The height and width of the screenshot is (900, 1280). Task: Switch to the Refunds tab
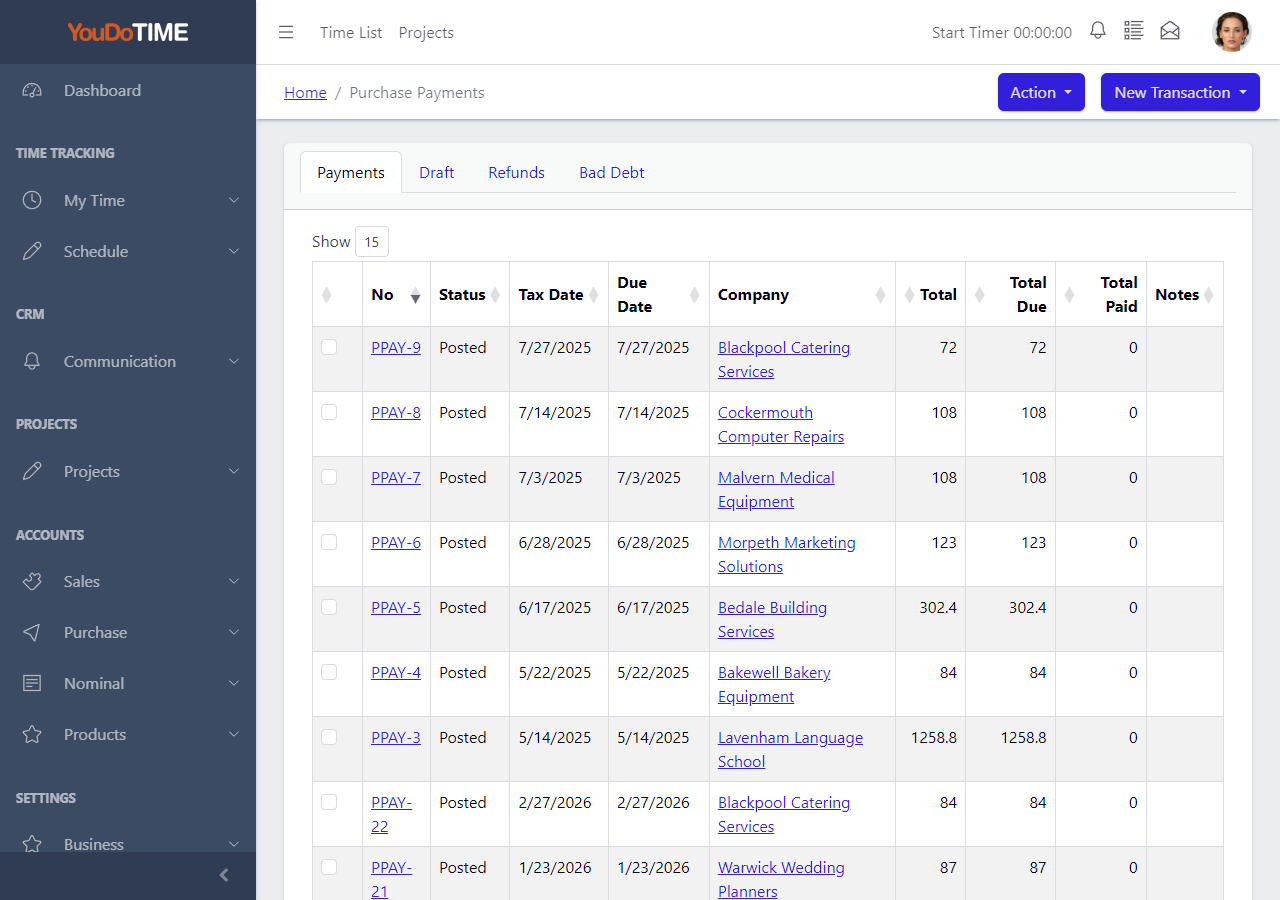516,172
